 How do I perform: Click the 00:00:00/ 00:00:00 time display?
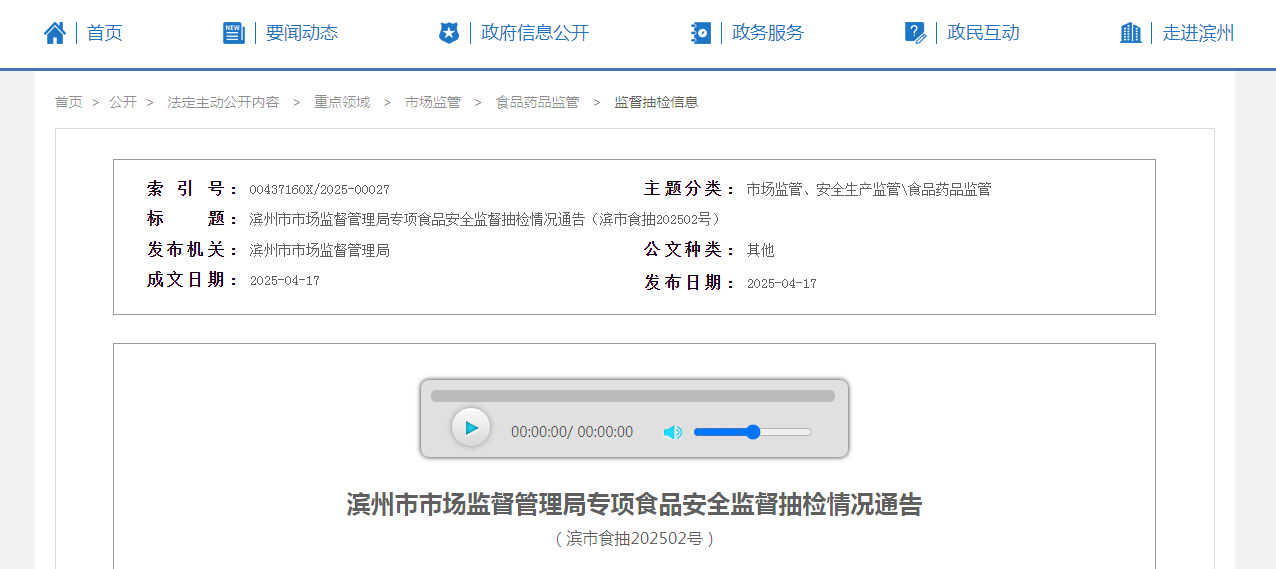click(x=572, y=432)
